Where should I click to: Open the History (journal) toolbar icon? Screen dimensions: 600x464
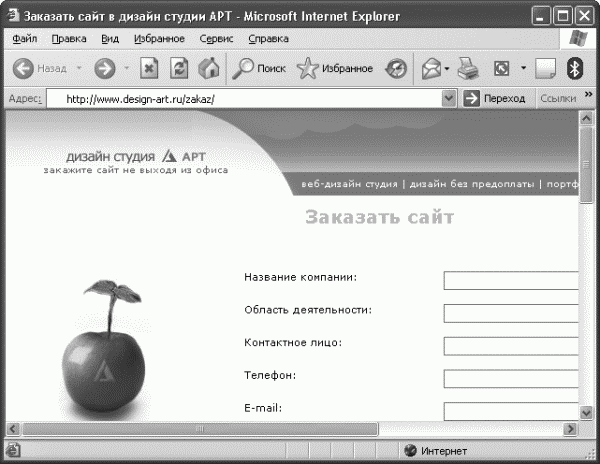[x=396, y=69]
